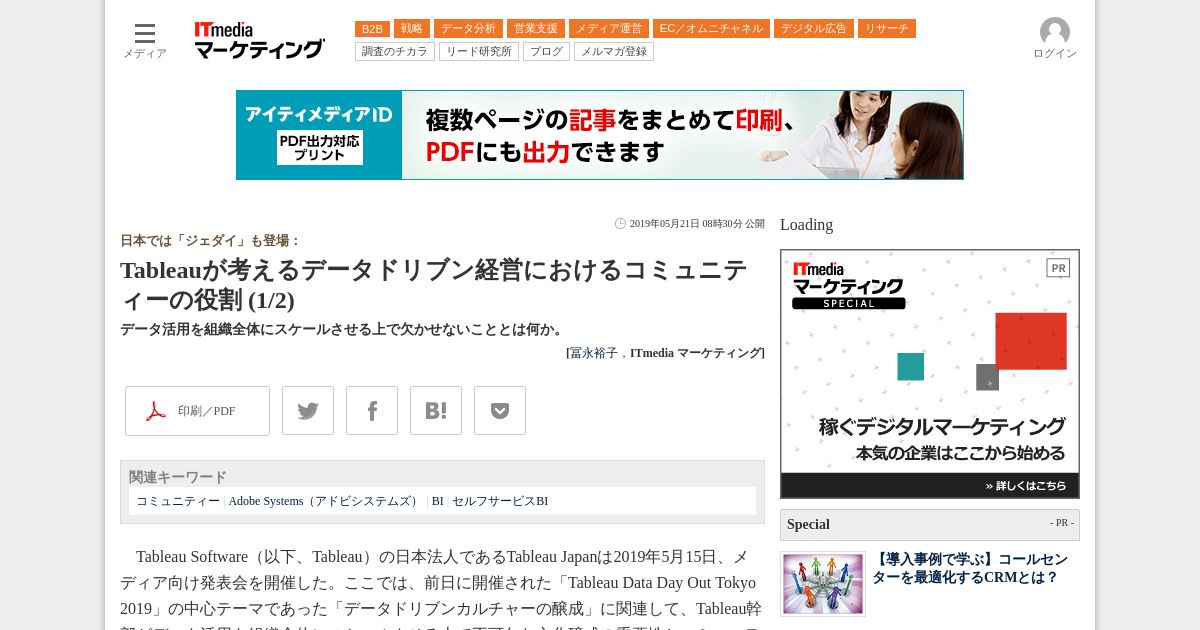
Task: Open メルマガ登録 link
Action: (x=614, y=51)
